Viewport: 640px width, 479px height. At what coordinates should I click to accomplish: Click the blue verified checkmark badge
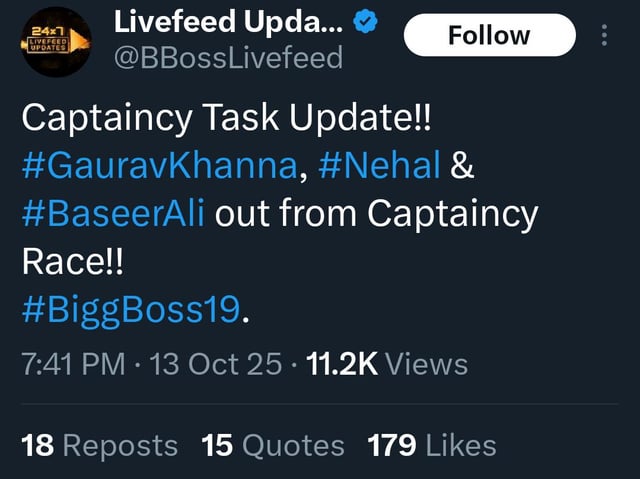pos(366,21)
